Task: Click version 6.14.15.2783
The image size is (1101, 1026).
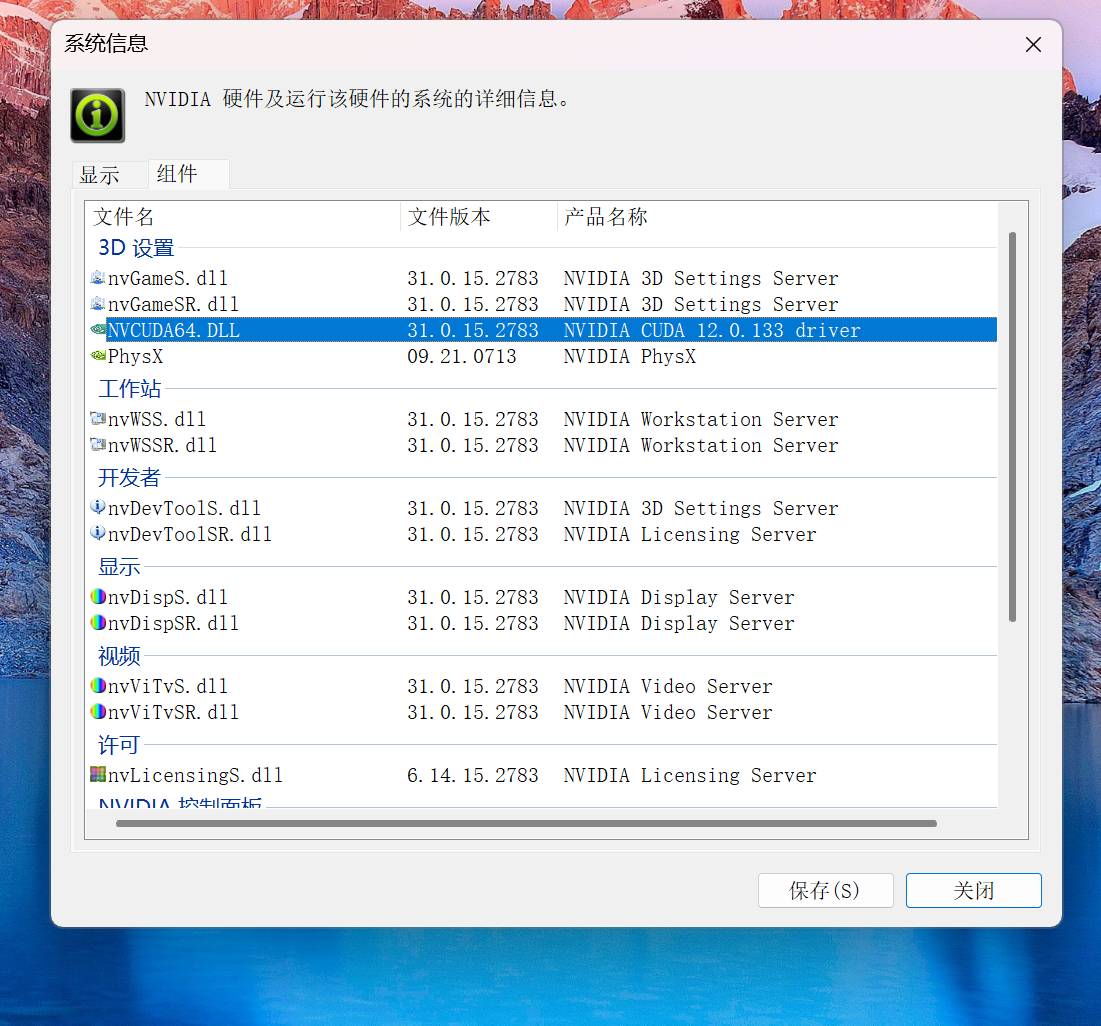Action: point(473,775)
